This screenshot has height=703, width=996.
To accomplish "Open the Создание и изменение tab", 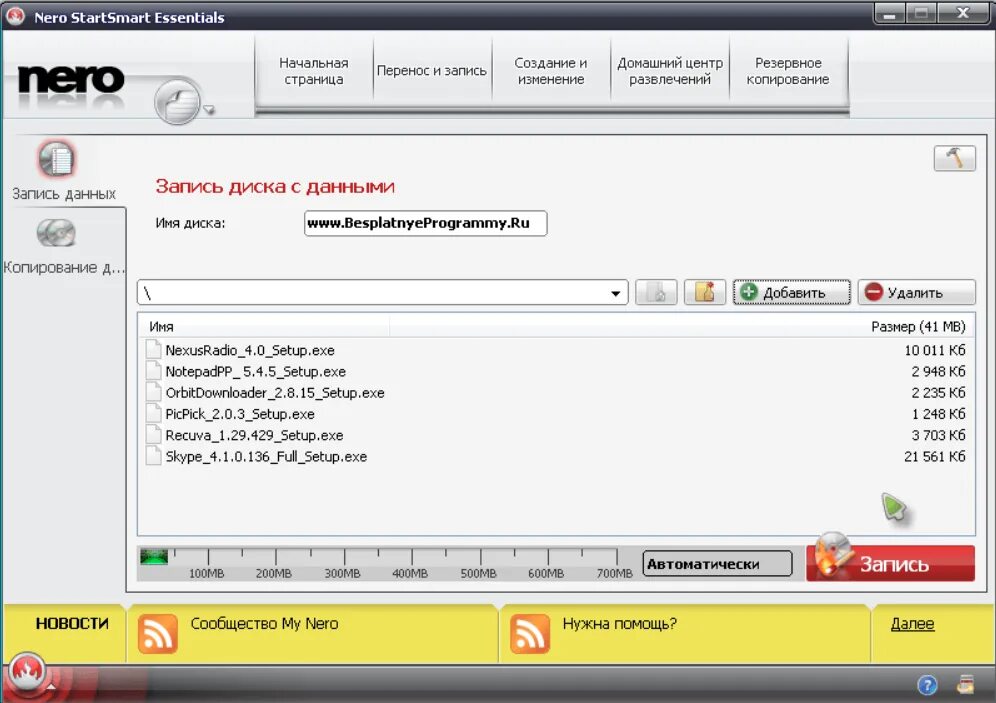I will pyautogui.click(x=551, y=71).
